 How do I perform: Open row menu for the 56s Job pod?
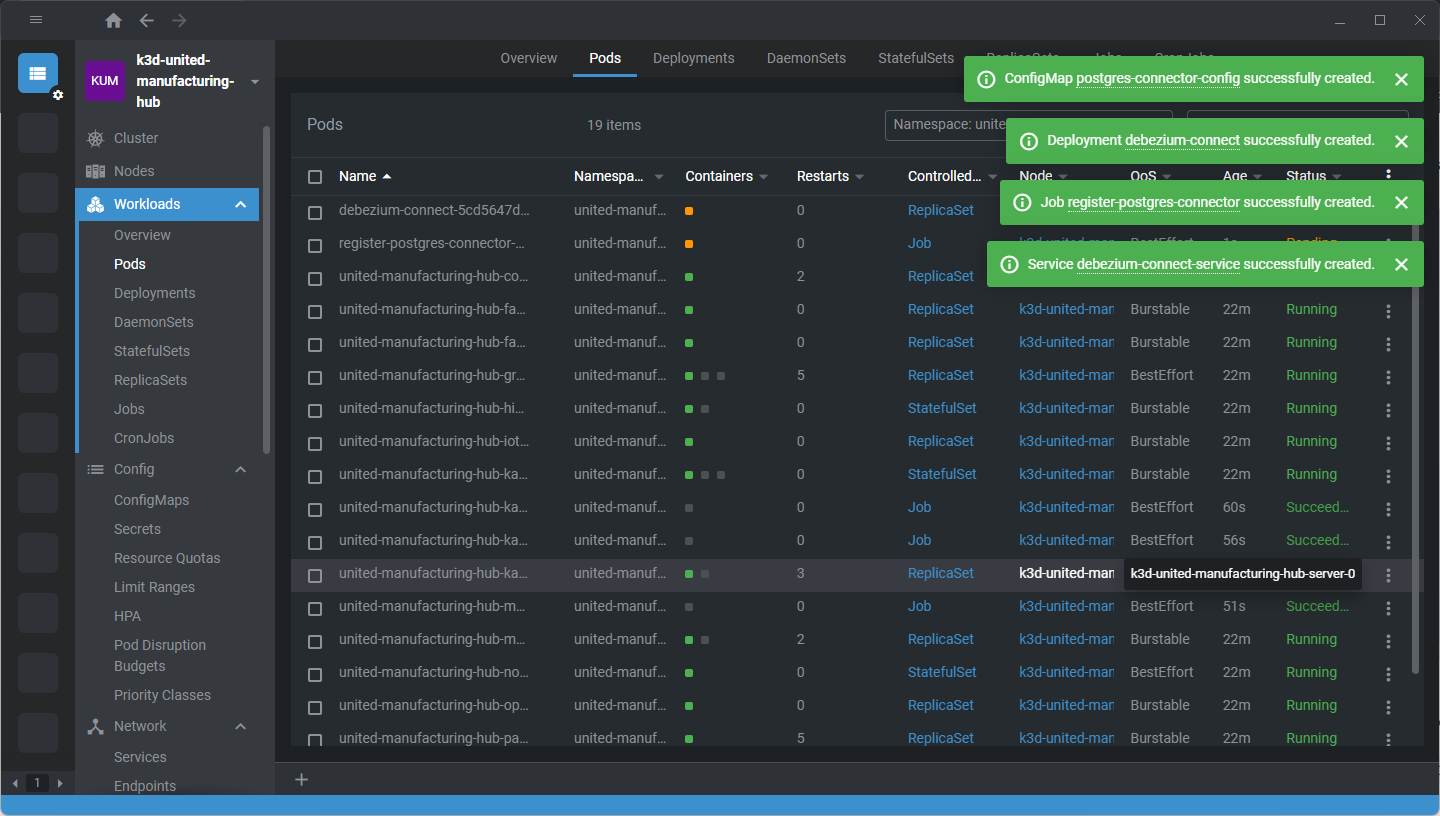pos(1388,541)
